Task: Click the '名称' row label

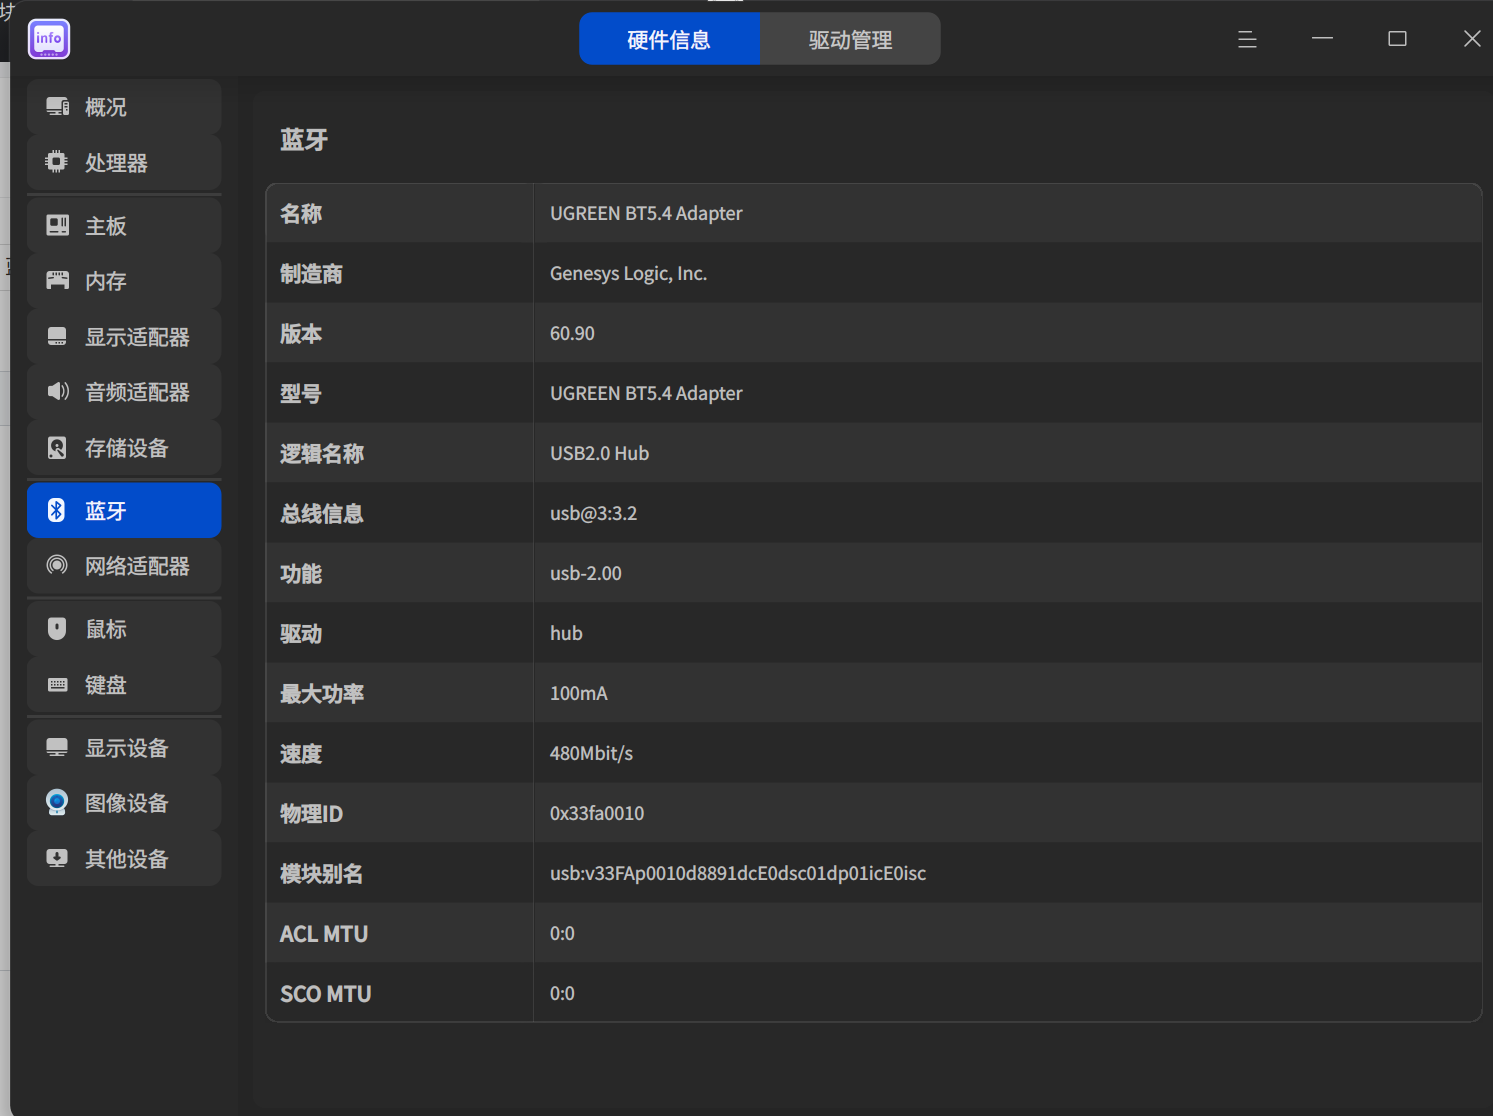Action: (301, 213)
